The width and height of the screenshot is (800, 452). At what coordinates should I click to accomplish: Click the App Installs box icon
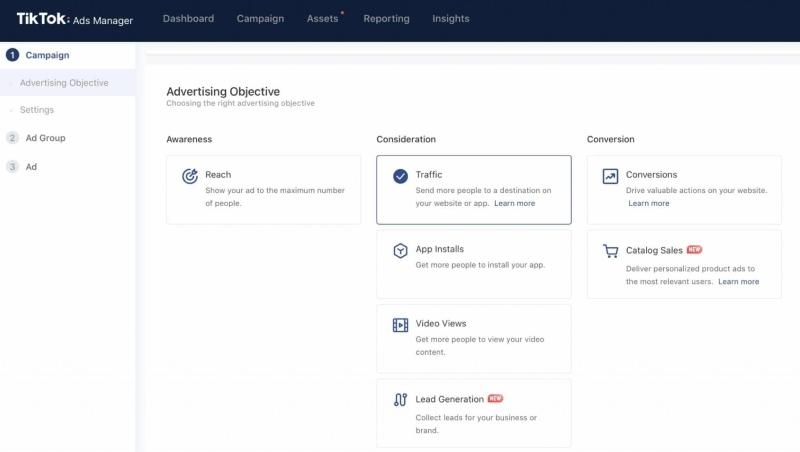401,250
